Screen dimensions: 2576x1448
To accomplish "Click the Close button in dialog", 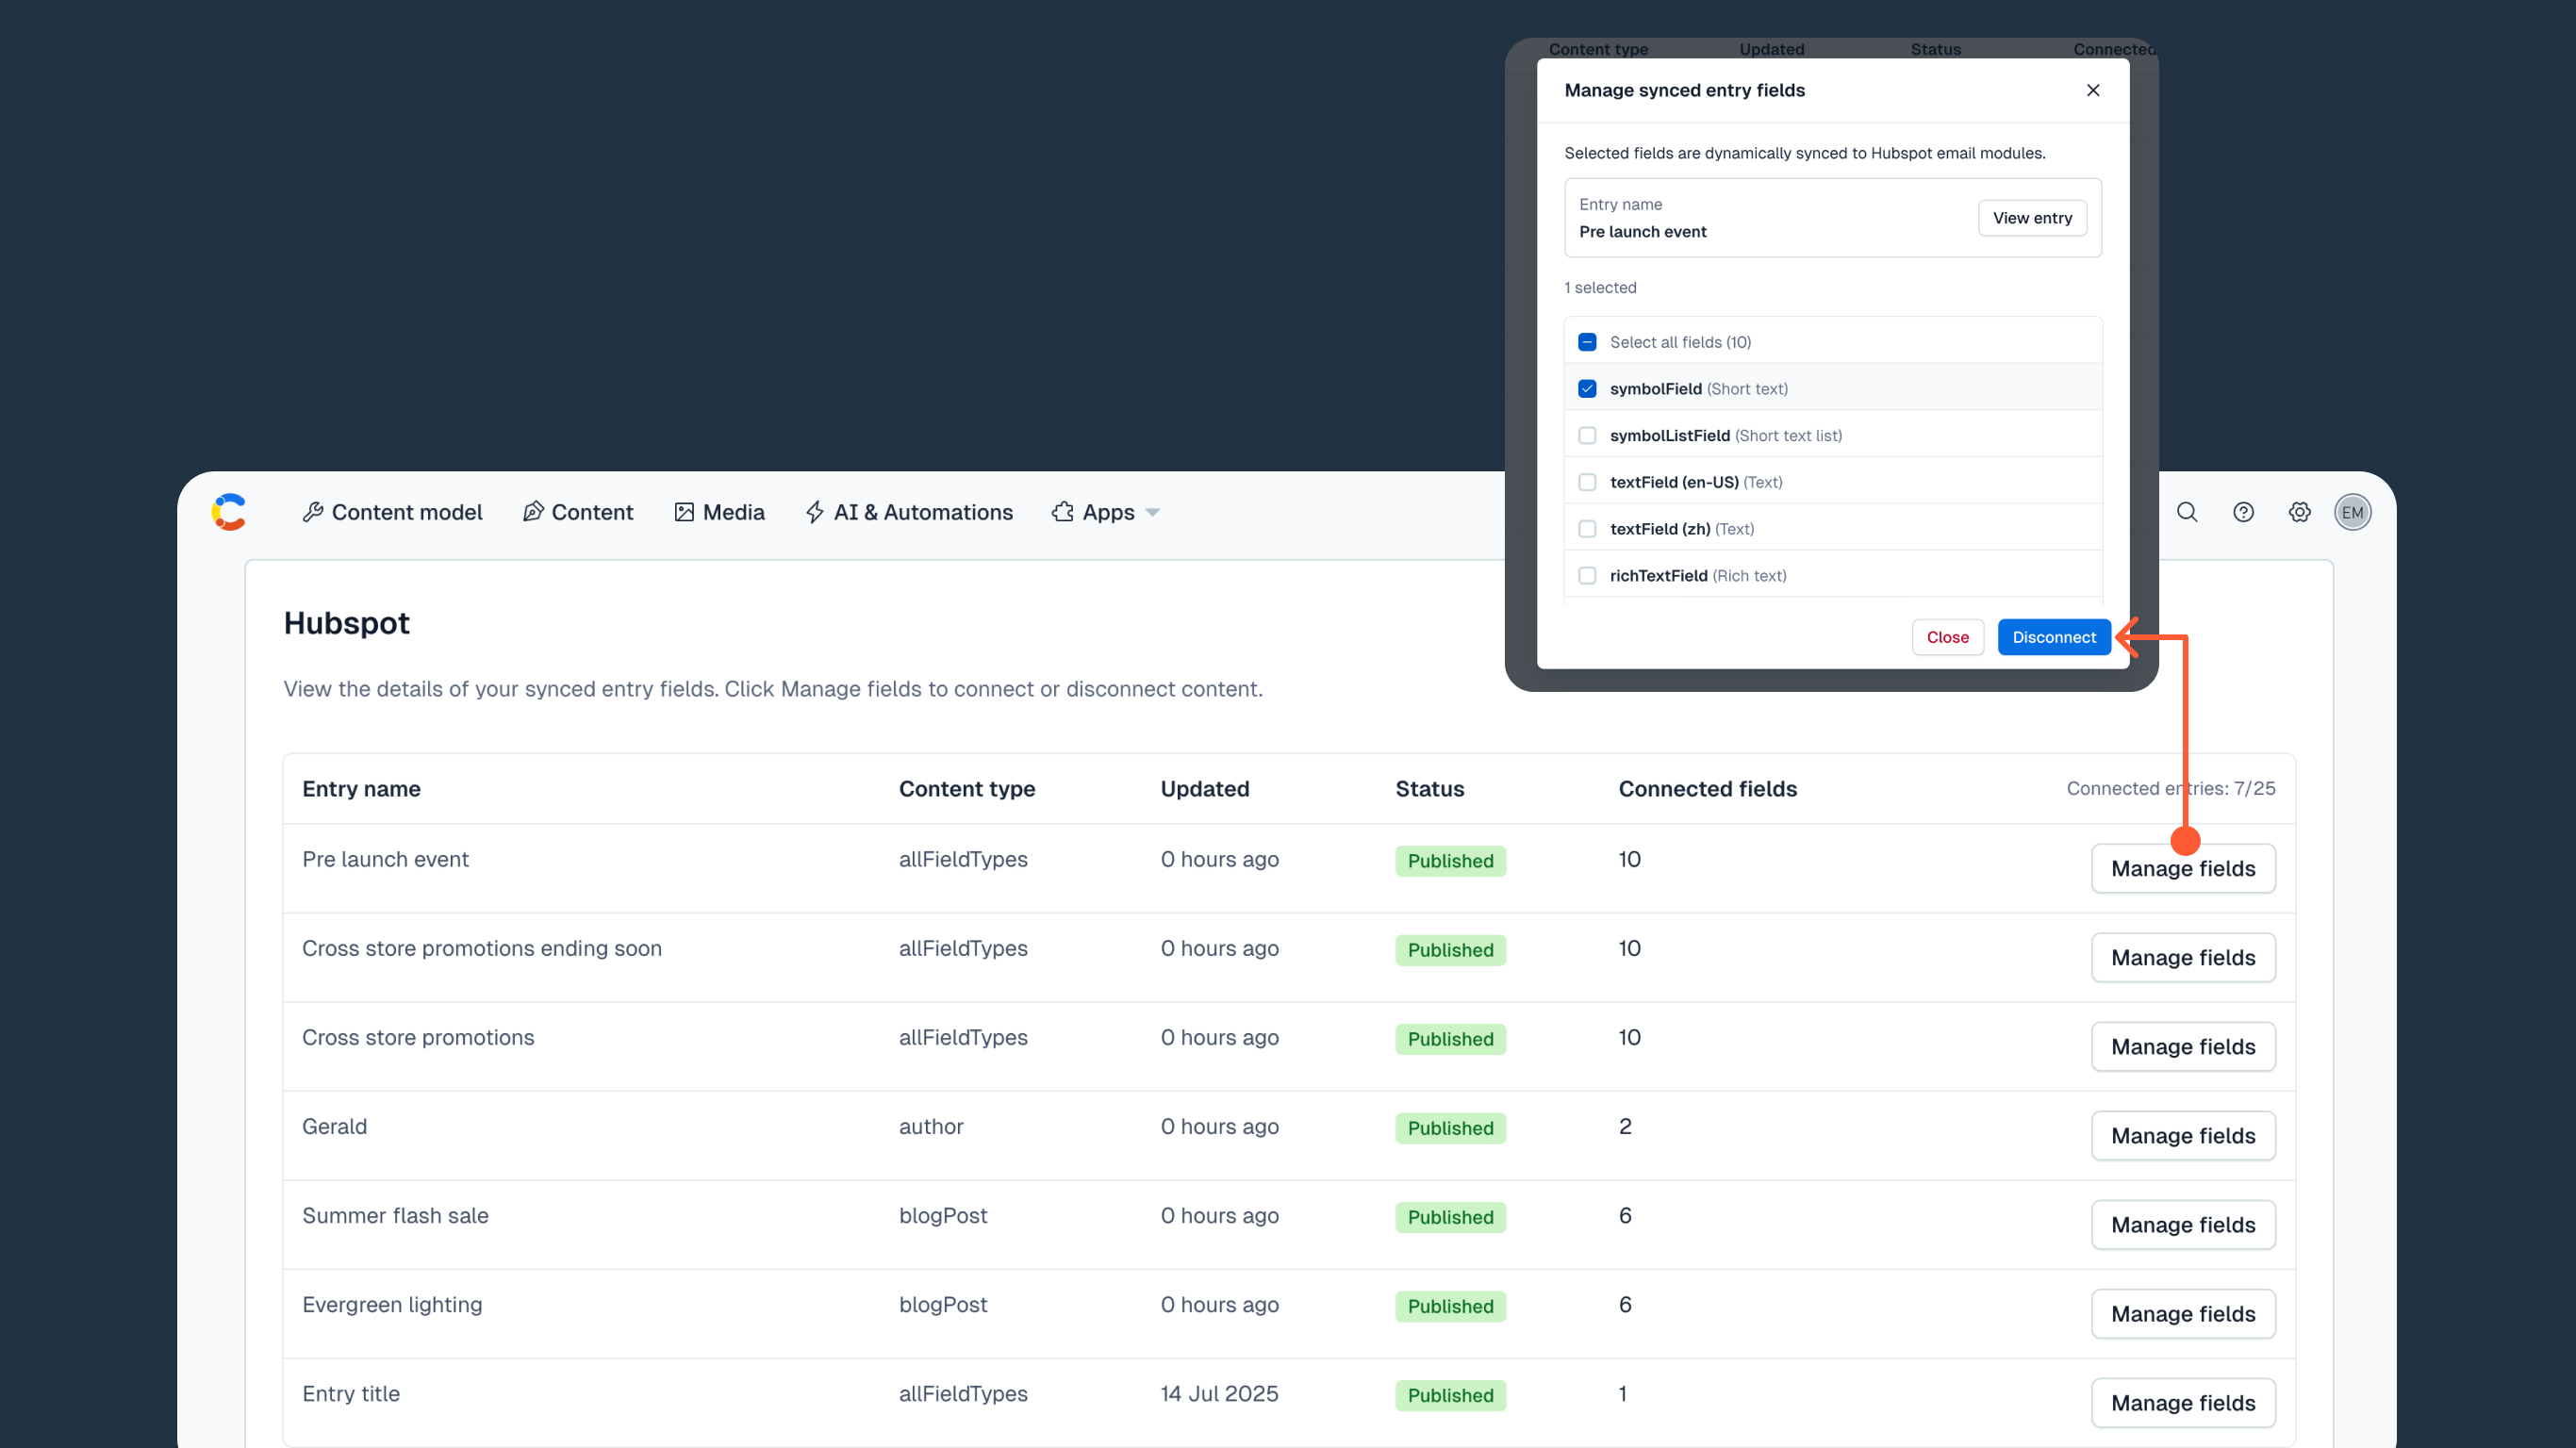I will (x=1947, y=637).
